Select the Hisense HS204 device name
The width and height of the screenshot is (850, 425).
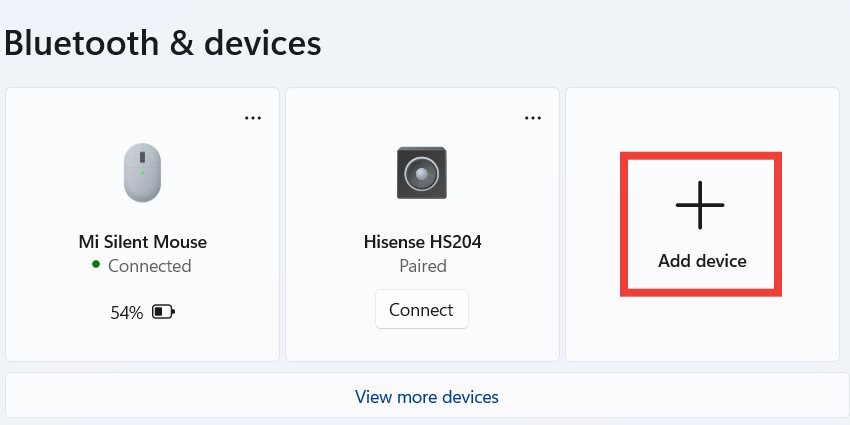(422, 241)
